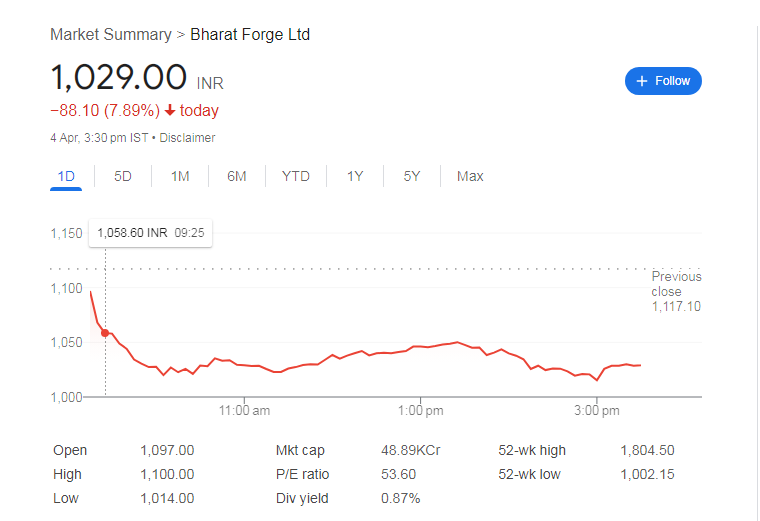Select the 1D time range tab
The width and height of the screenshot is (760, 521).
pyautogui.click(x=66, y=176)
